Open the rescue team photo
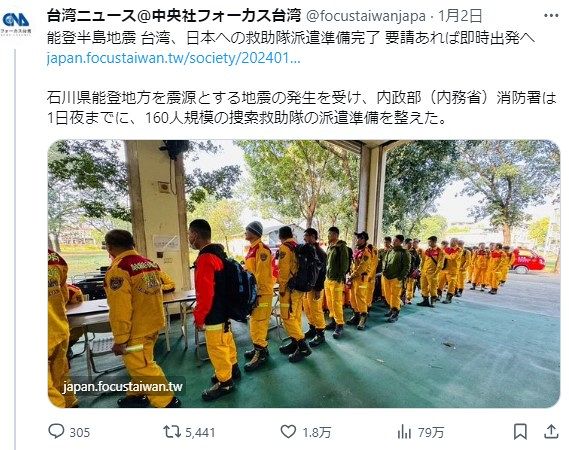Screen dimensions: 569x450 (x=304, y=274)
